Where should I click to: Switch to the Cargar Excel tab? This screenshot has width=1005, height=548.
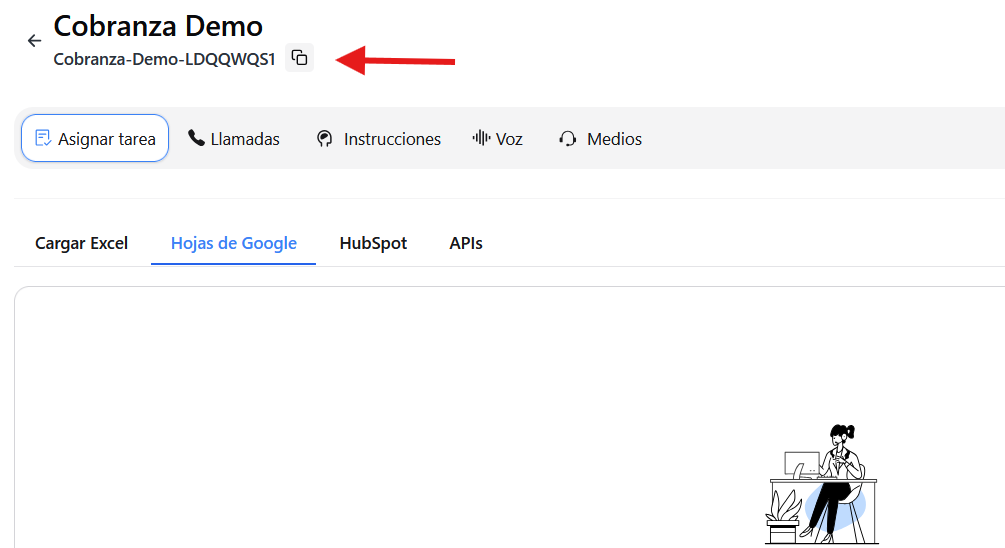81,243
